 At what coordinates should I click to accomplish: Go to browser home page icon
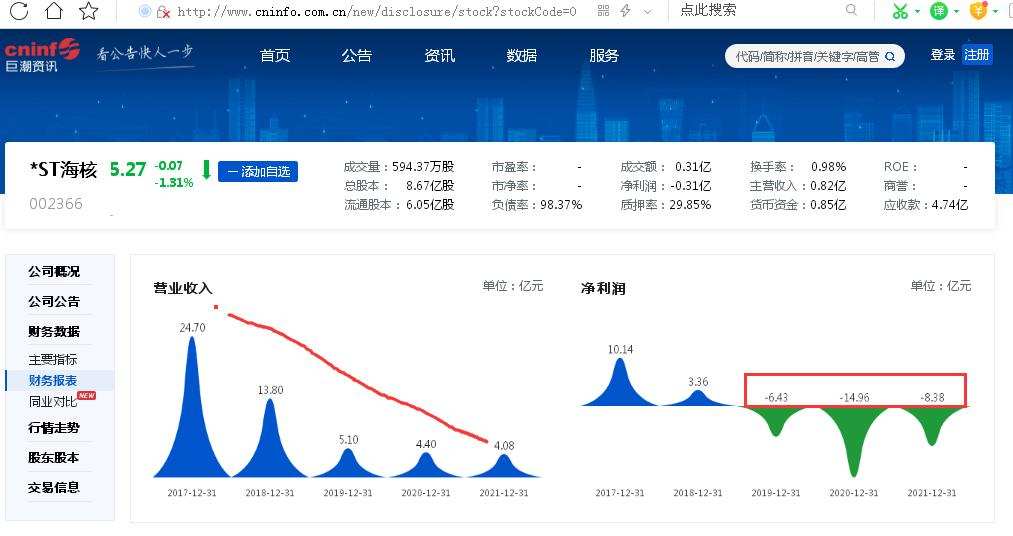pos(54,10)
